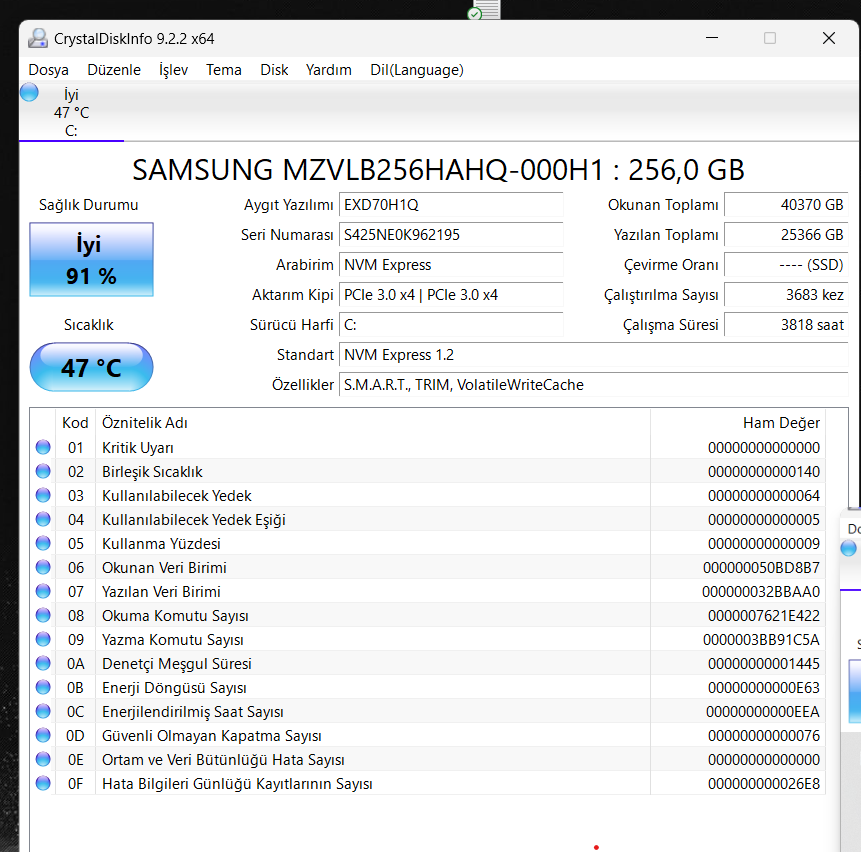Click the Kod column header
The height and width of the screenshot is (852, 861).
(x=75, y=423)
